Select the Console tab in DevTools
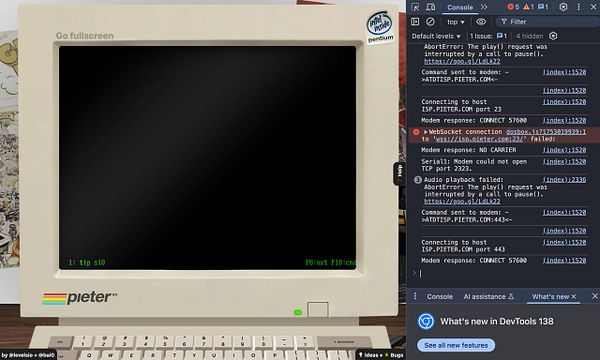 (x=460, y=7)
